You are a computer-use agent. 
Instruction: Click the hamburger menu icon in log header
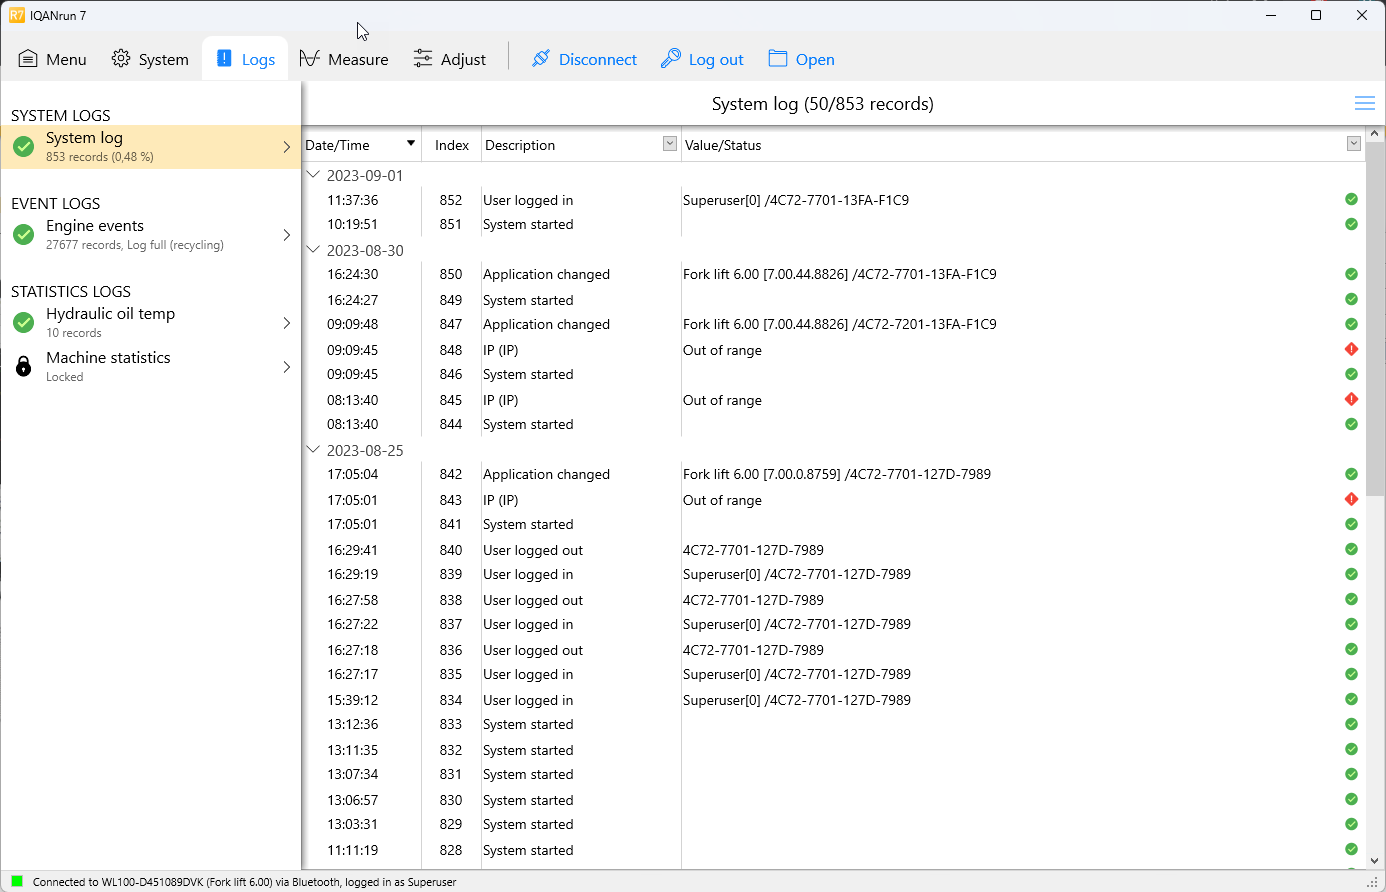point(1364,104)
